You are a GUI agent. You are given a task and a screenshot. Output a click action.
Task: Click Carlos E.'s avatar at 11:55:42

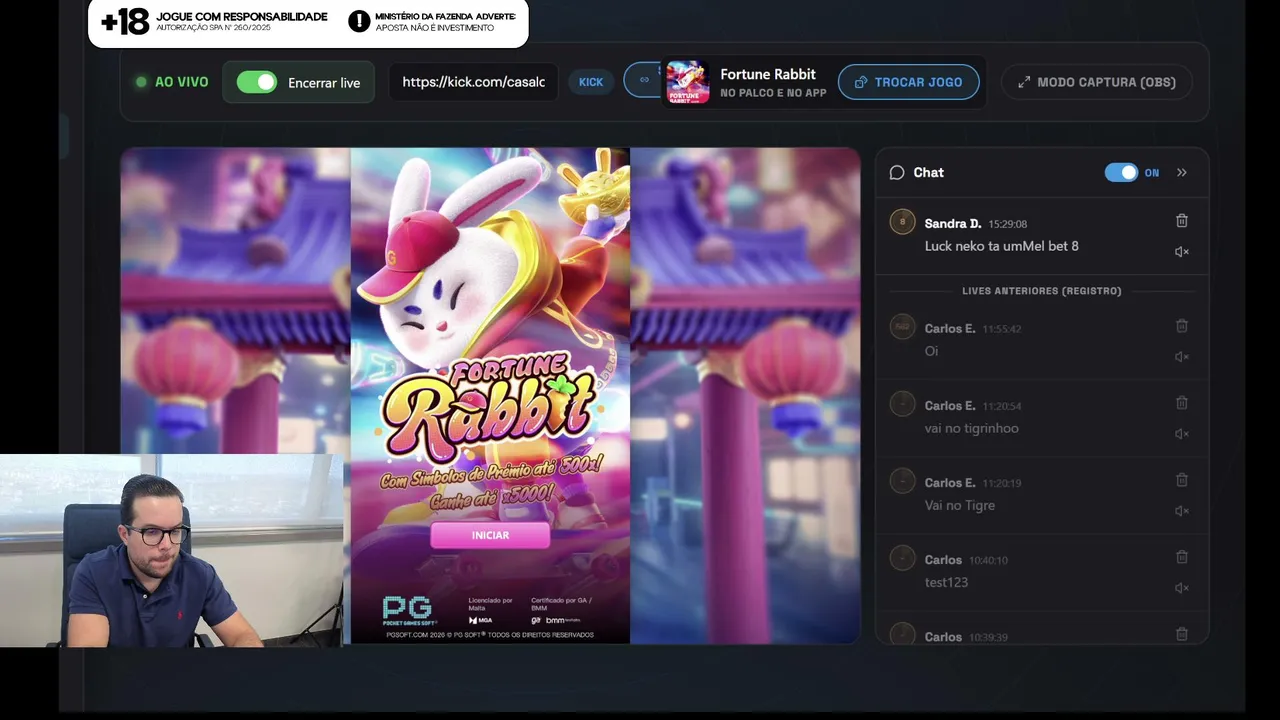pyautogui.click(x=902, y=327)
